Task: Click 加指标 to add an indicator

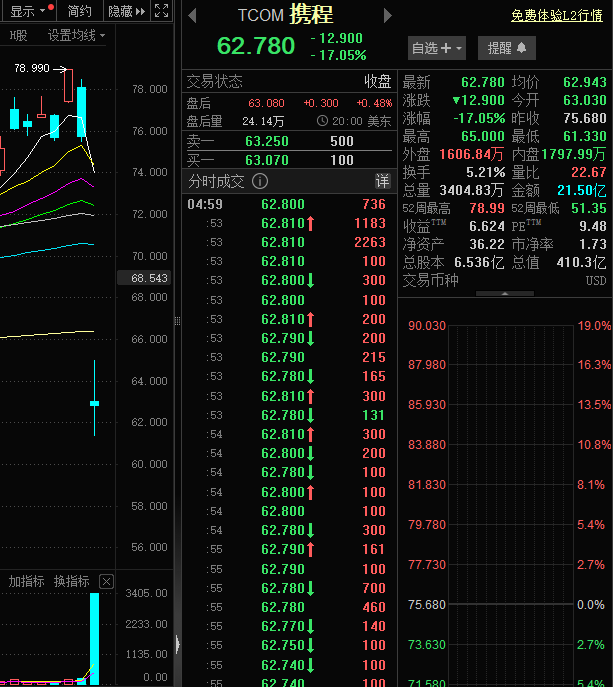Action: click(25, 581)
